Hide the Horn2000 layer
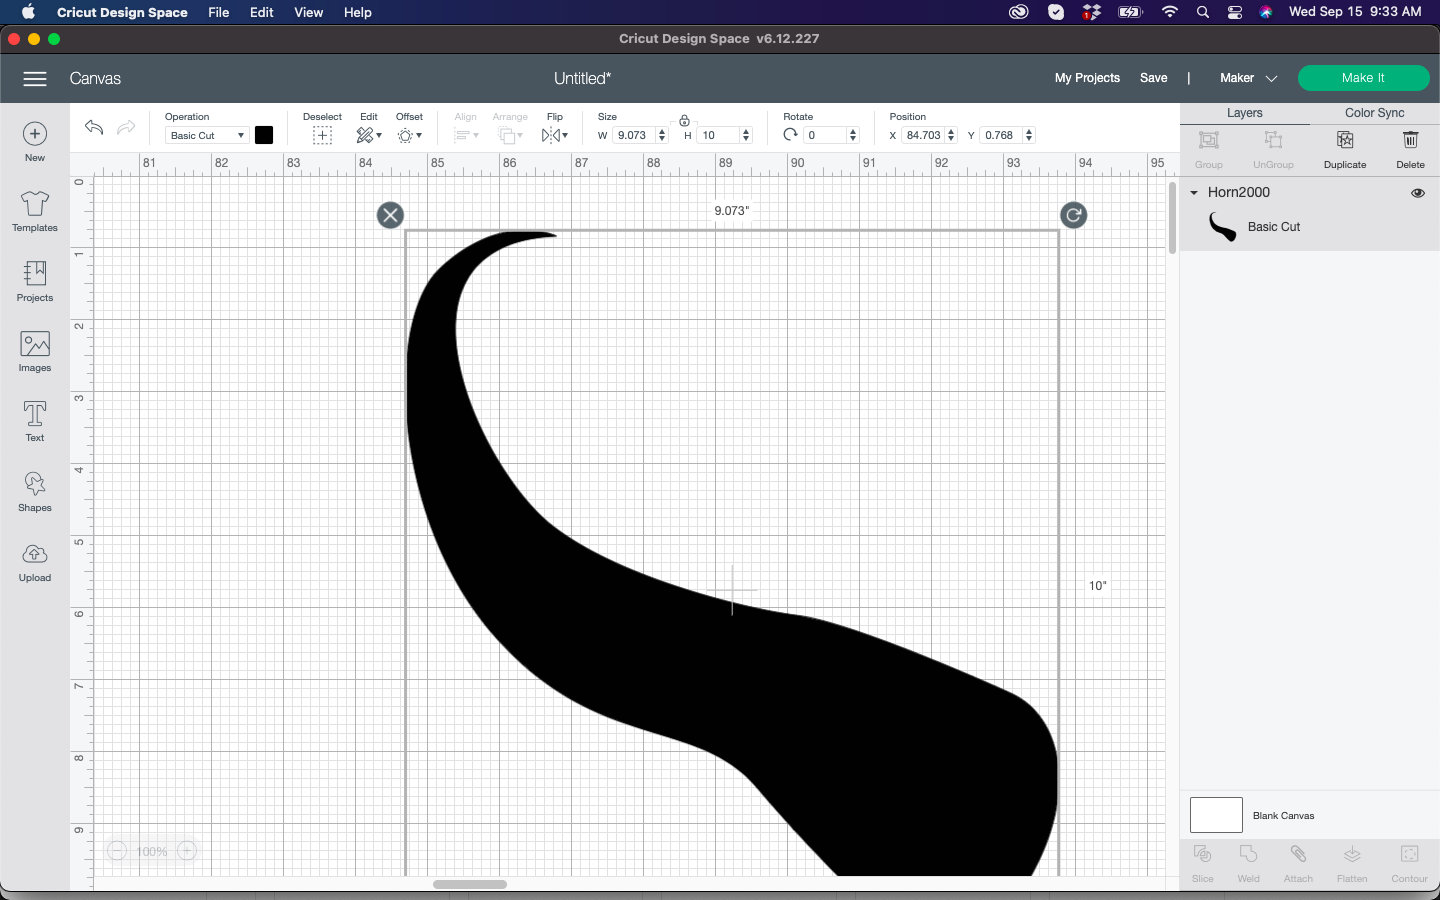This screenshot has width=1440, height=900. (x=1418, y=192)
